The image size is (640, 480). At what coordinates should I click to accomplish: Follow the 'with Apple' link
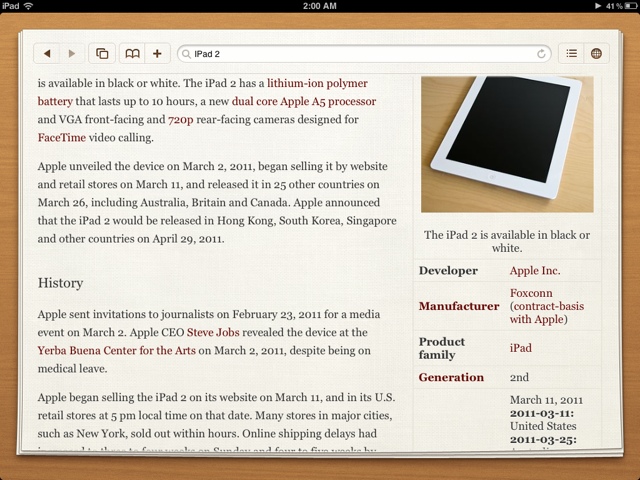pos(536,319)
